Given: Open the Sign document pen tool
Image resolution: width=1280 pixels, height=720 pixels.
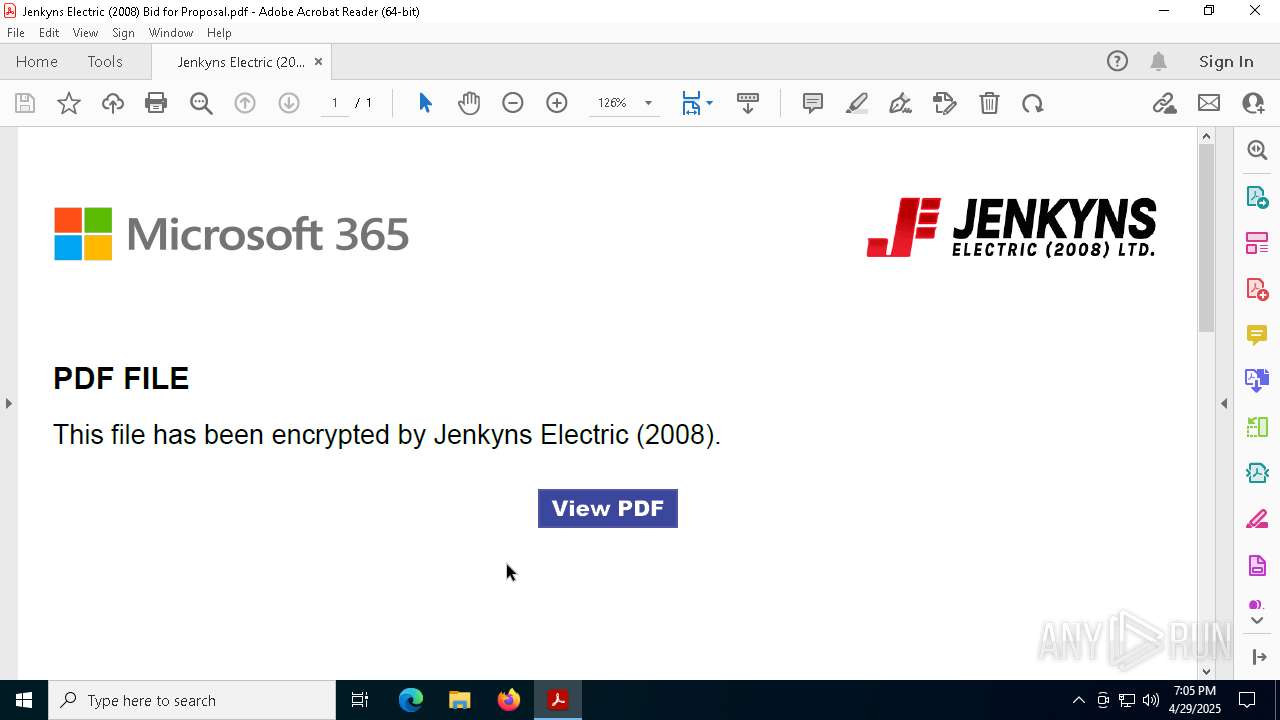Looking at the screenshot, I should (900, 103).
